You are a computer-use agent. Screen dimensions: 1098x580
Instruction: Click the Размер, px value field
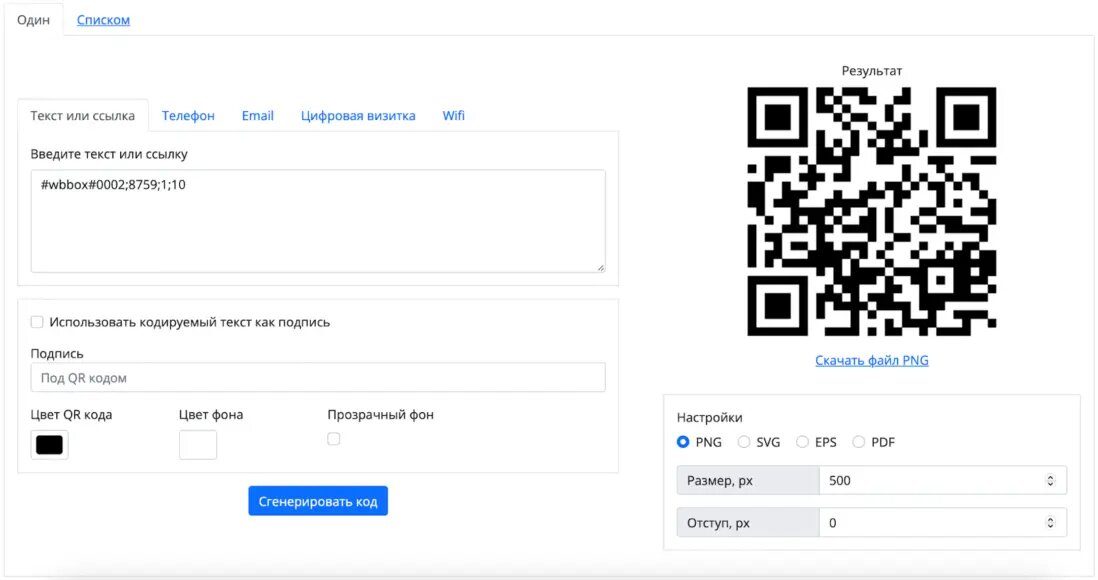pyautogui.click(x=943, y=481)
